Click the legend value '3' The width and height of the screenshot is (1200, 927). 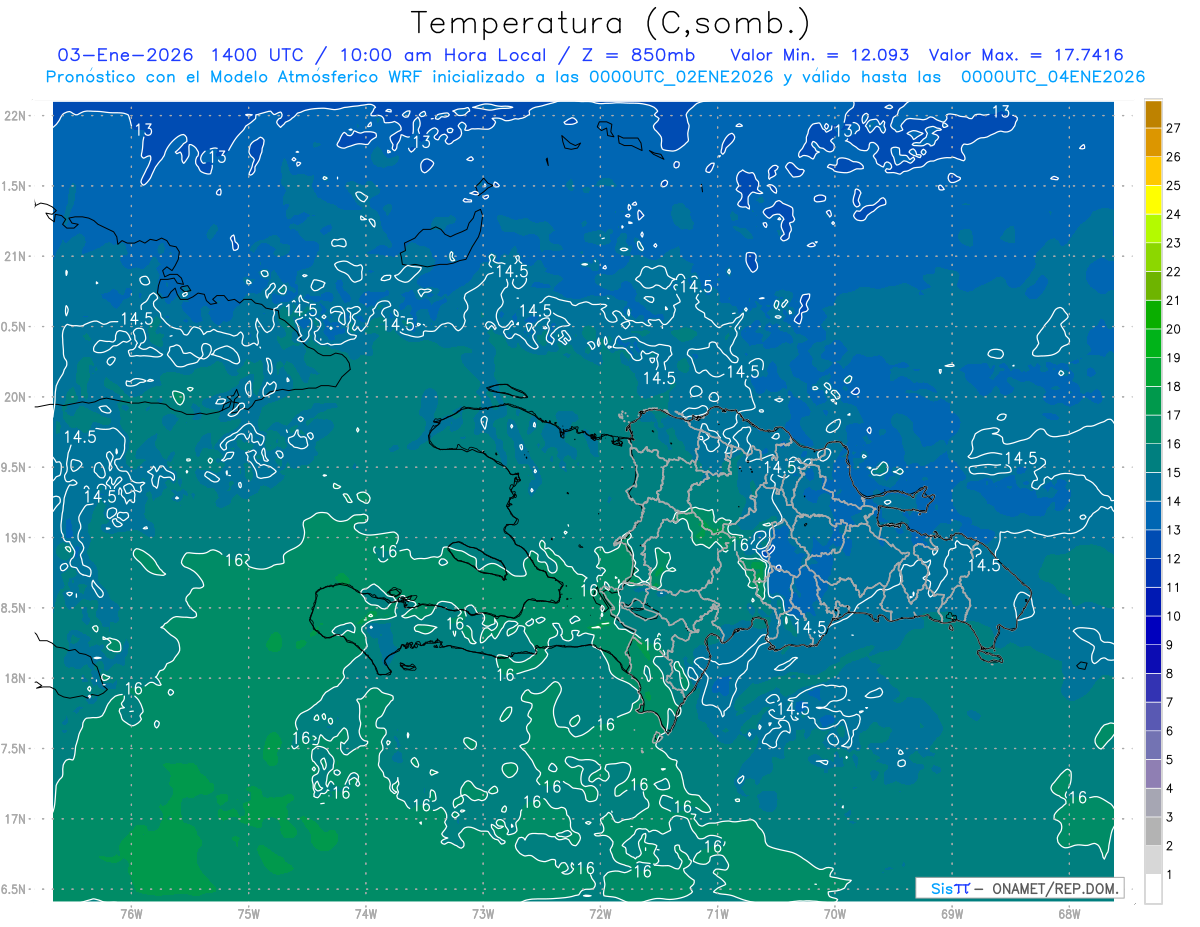pyautogui.click(x=1169, y=817)
